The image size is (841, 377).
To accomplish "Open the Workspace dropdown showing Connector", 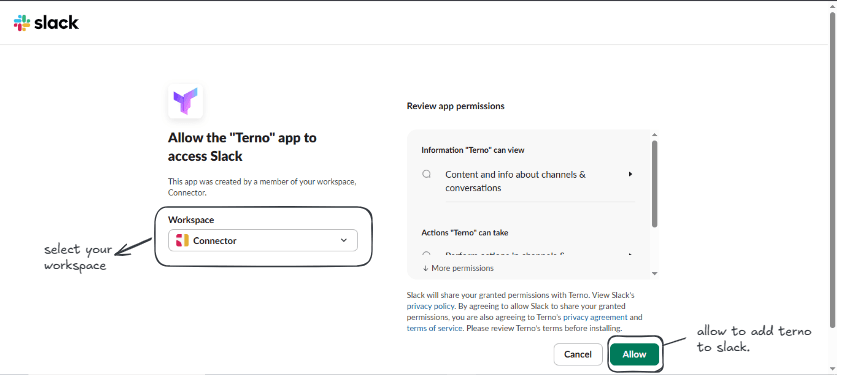I will tap(263, 241).
